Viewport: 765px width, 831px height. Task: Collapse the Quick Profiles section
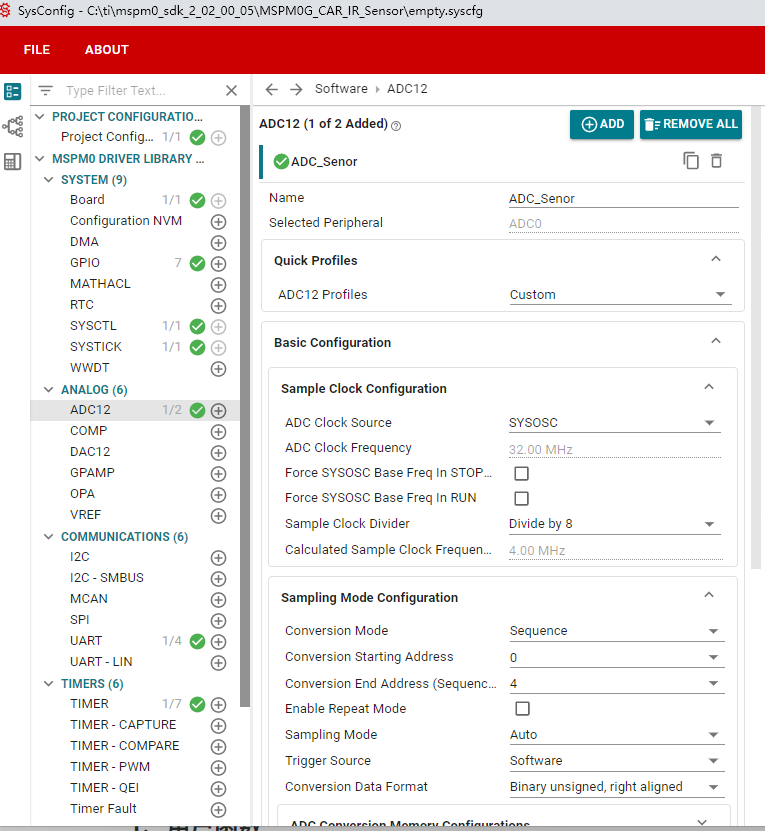coord(716,259)
